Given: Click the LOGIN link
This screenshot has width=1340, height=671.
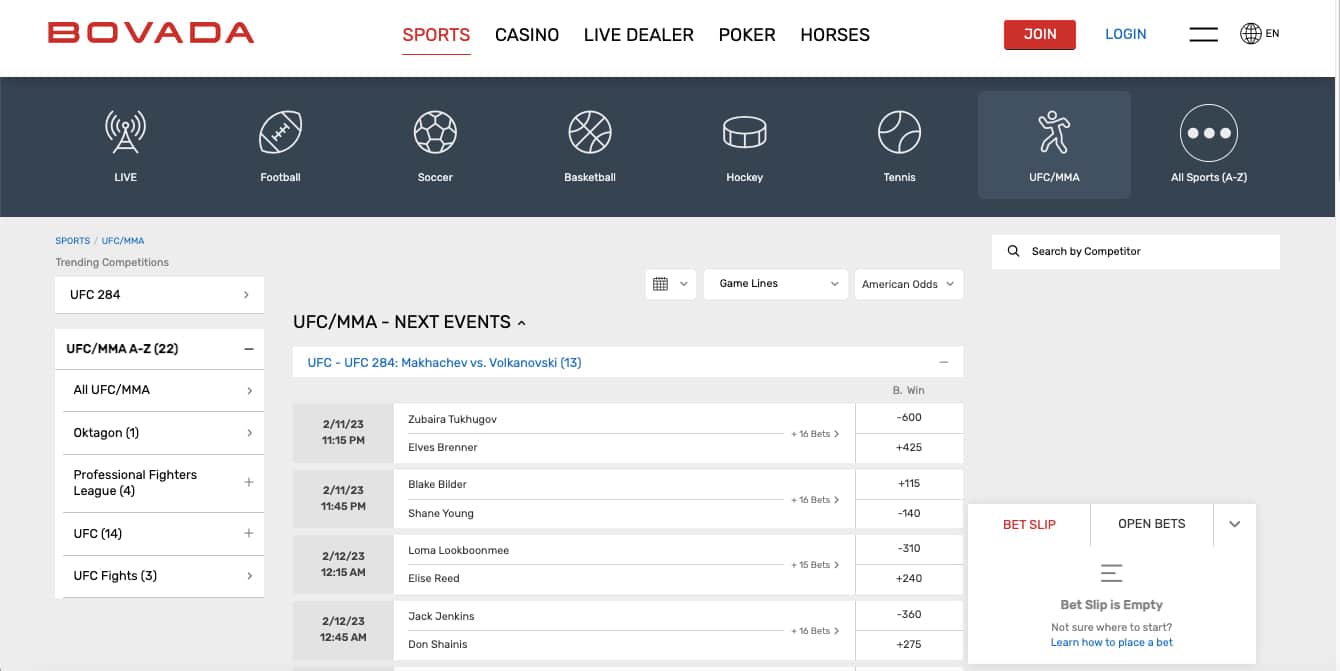Looking at the screenshot, I should pos(1126,34).
